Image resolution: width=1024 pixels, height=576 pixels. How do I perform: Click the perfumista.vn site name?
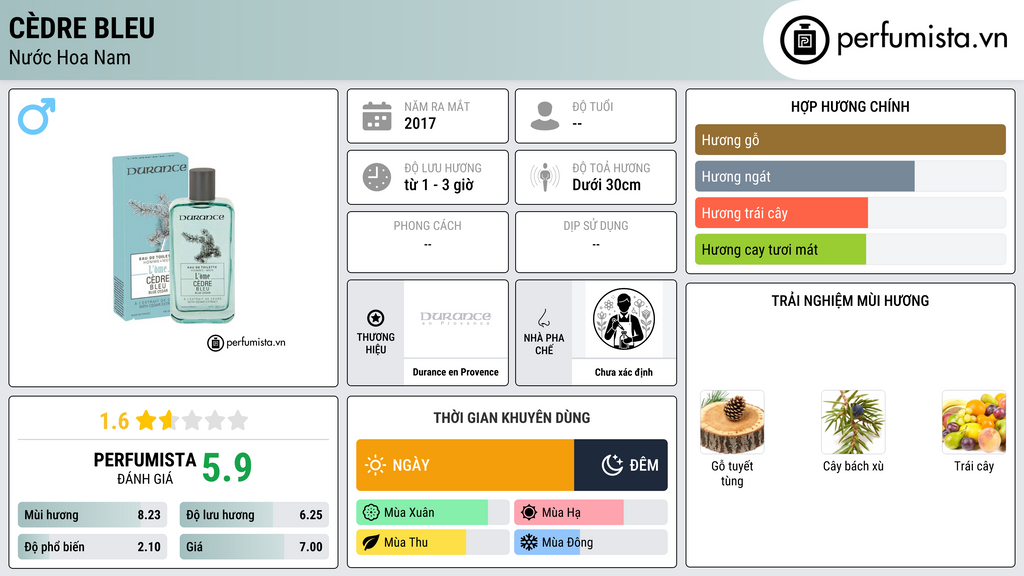pos(922,39)
